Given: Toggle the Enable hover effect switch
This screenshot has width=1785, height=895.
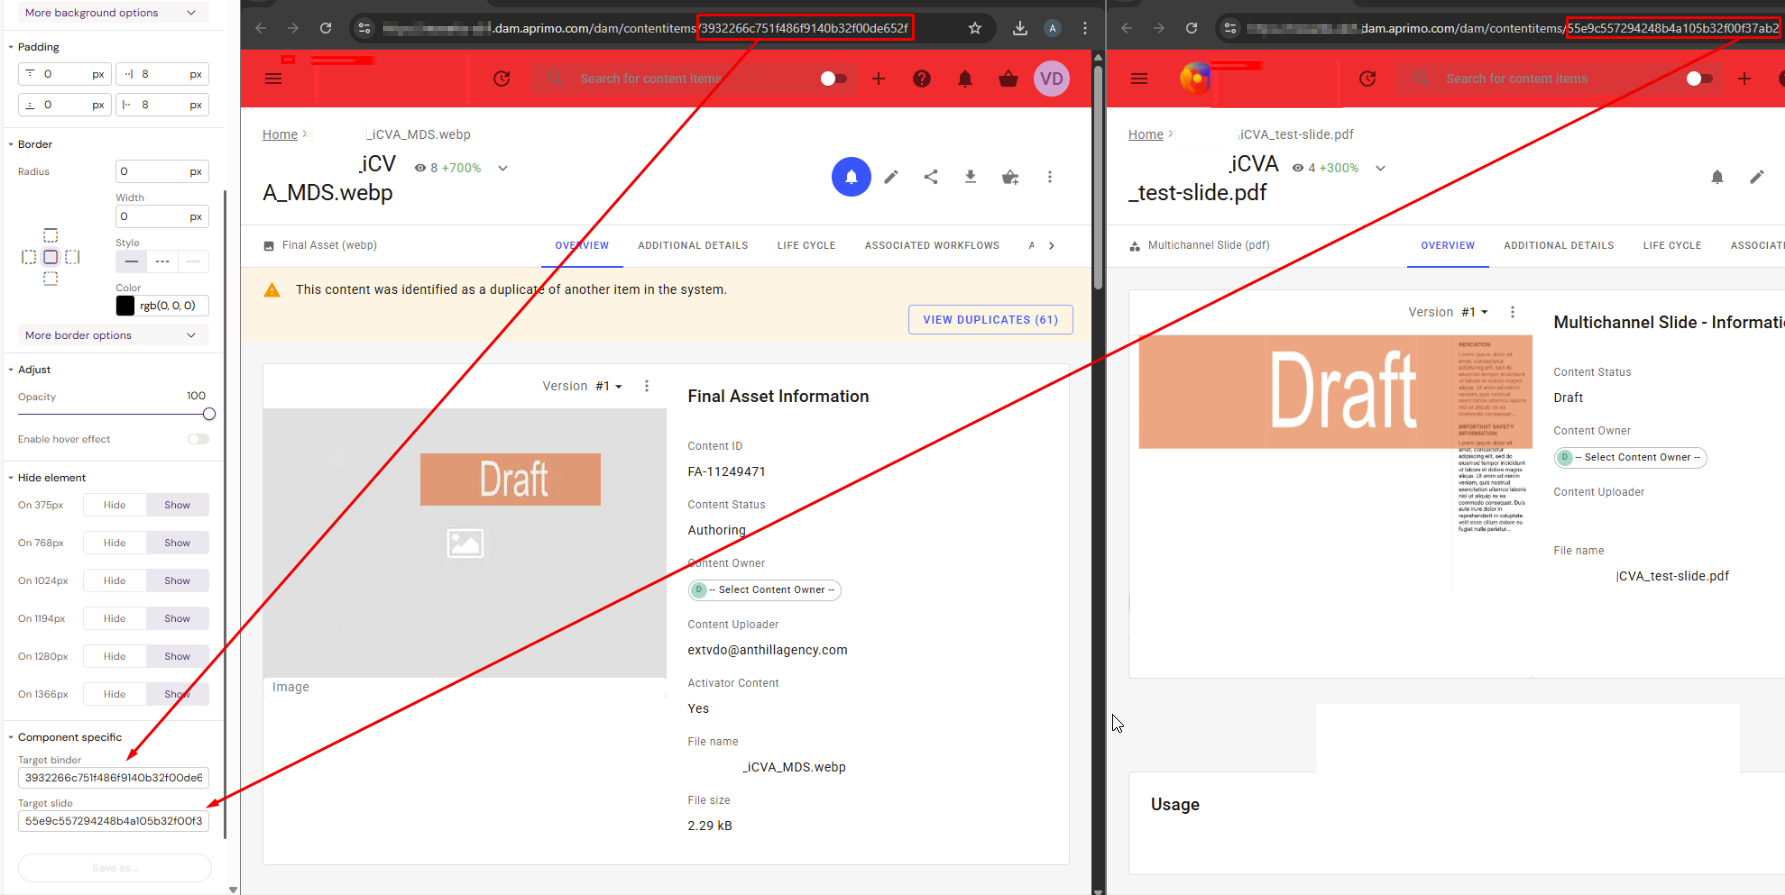Looking at the screenshot, I should click(198, 439).
